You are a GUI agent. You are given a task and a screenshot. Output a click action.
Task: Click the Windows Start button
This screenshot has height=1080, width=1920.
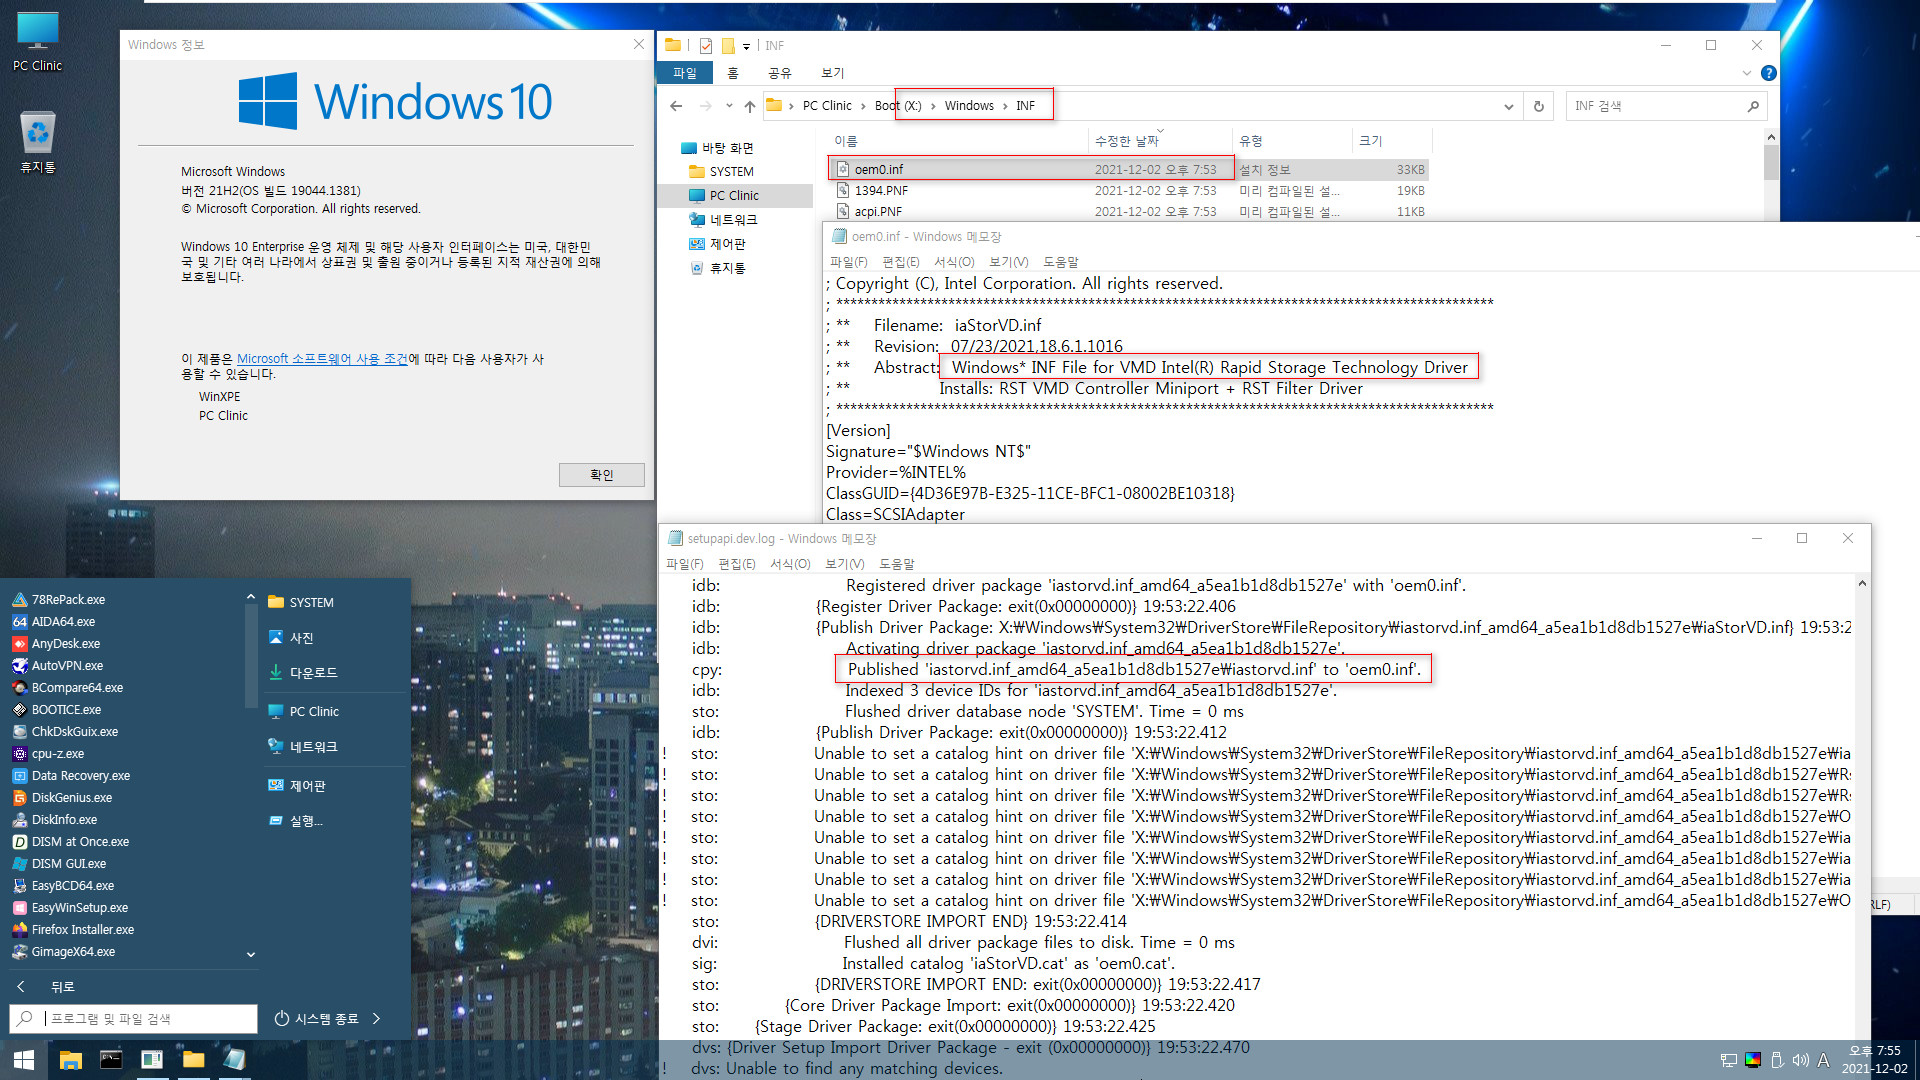click(x=24, y=1059)
